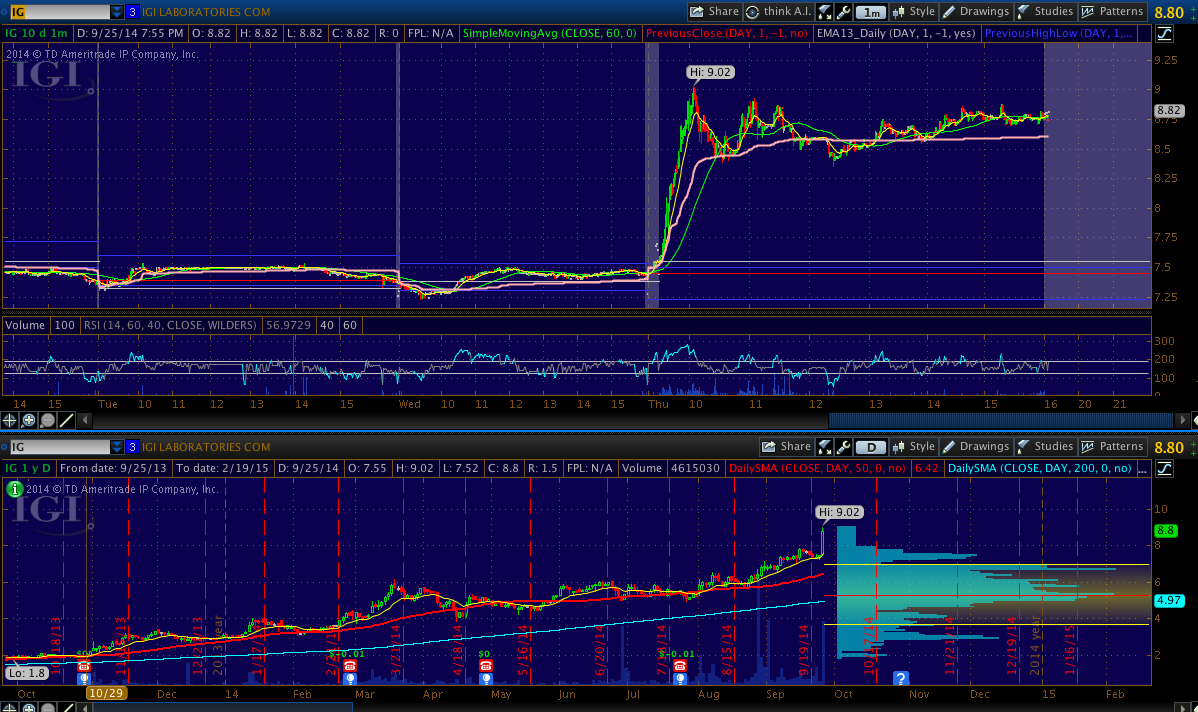1198x712 pixels.
Task: Change the 1m timeframe in top chart
Action: pos(872,12)
